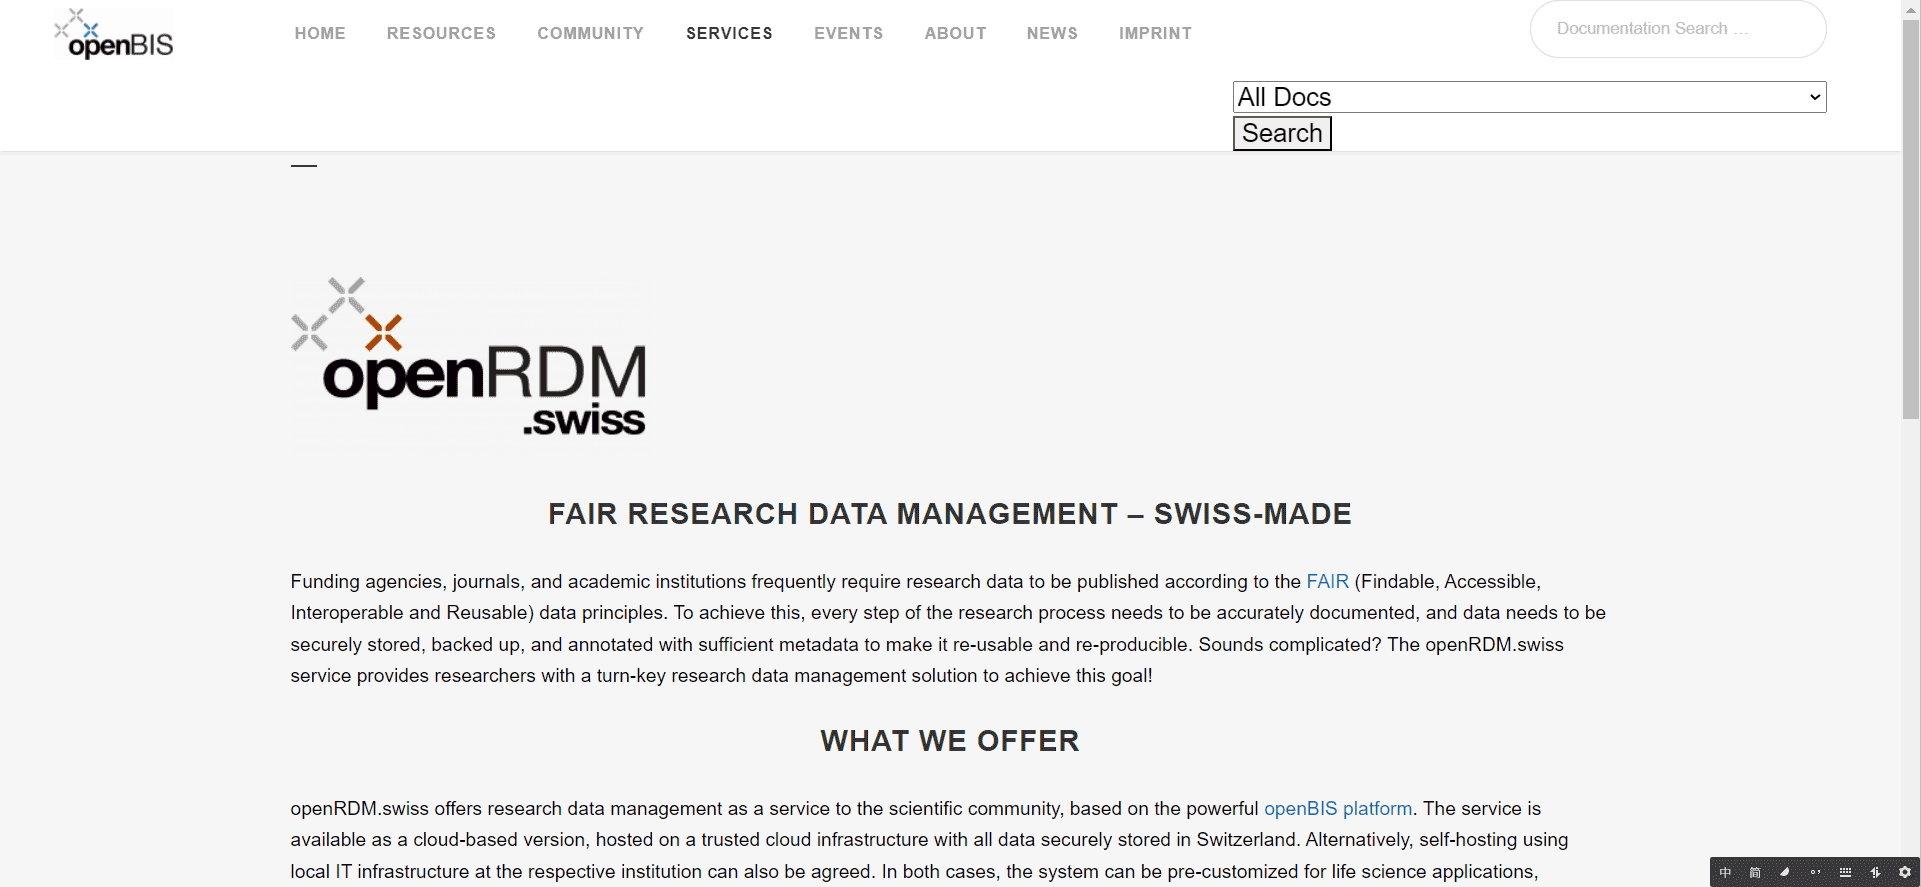Go to the Services page
Image resolution: width=1921 pixels, height=887 pixels.
729,33
